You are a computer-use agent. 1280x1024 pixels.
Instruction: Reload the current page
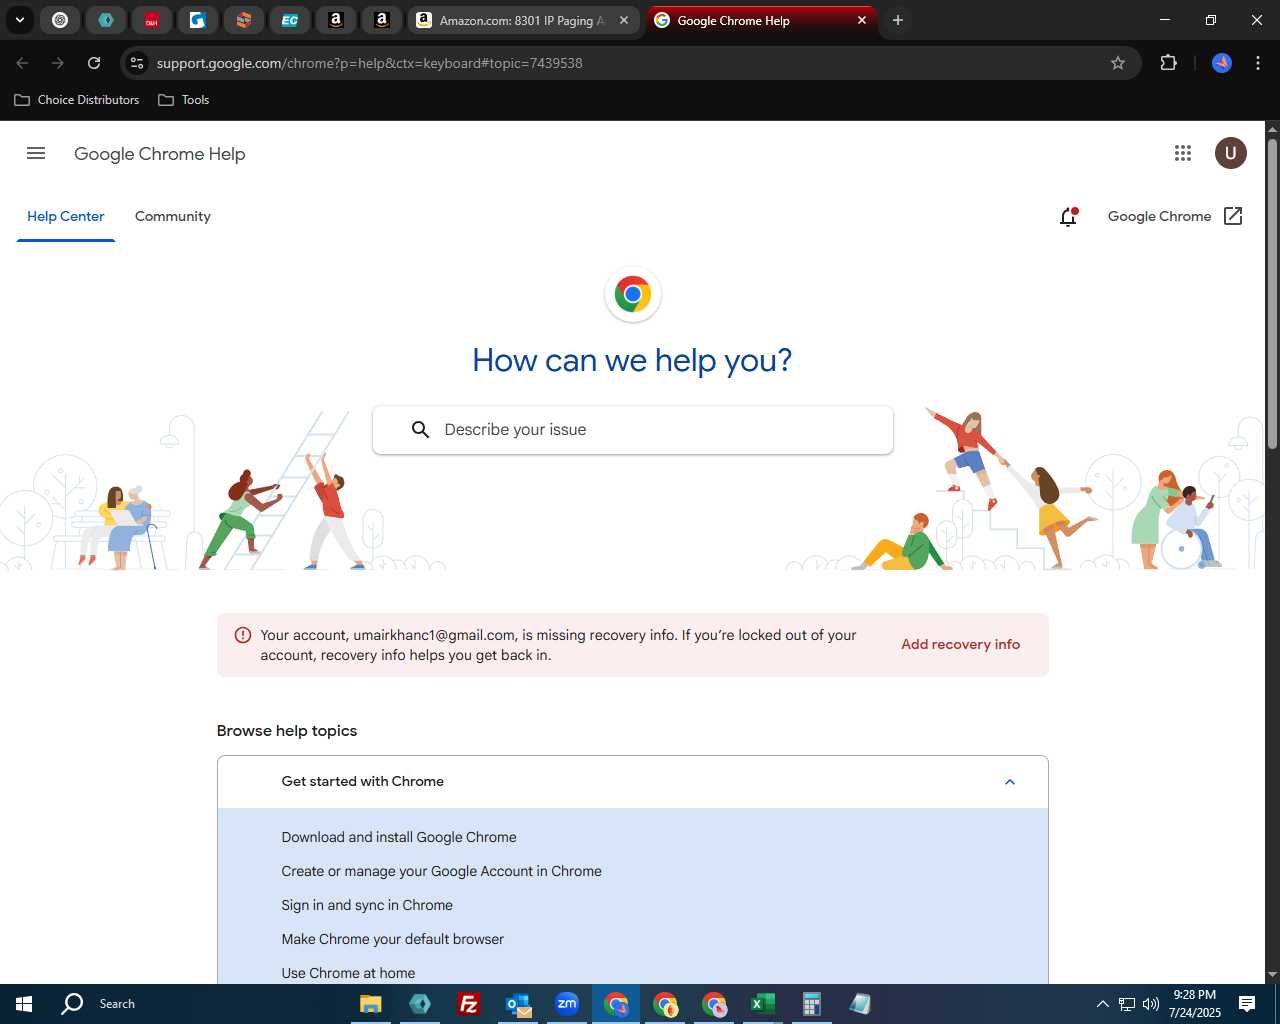coord(94,63)
